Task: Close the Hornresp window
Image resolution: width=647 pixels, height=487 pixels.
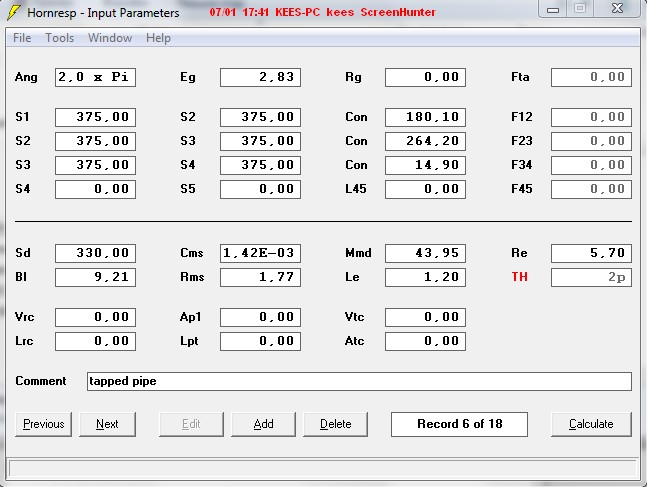Action: coord(617,8)
